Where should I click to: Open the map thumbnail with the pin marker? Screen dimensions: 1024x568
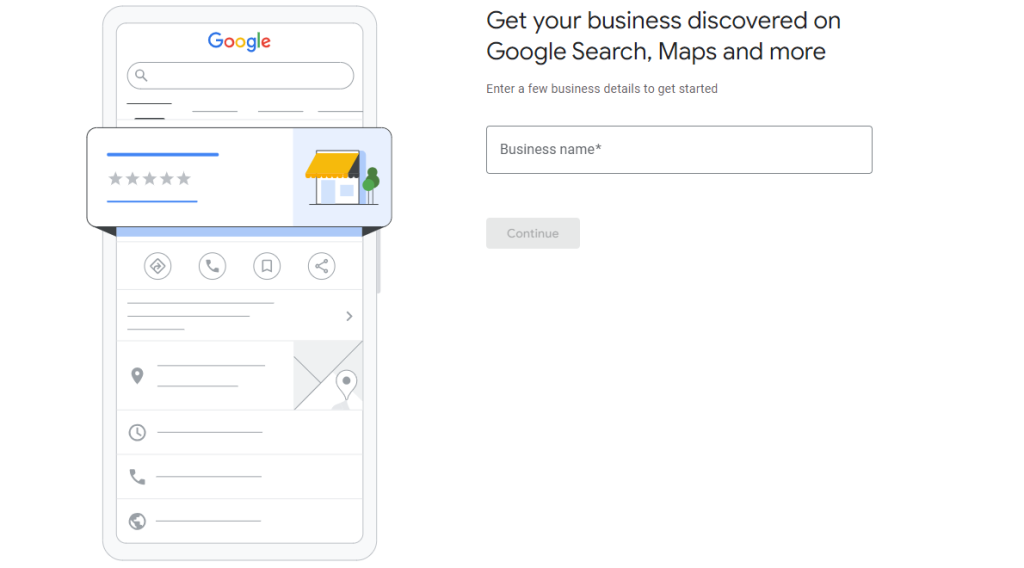328,375
